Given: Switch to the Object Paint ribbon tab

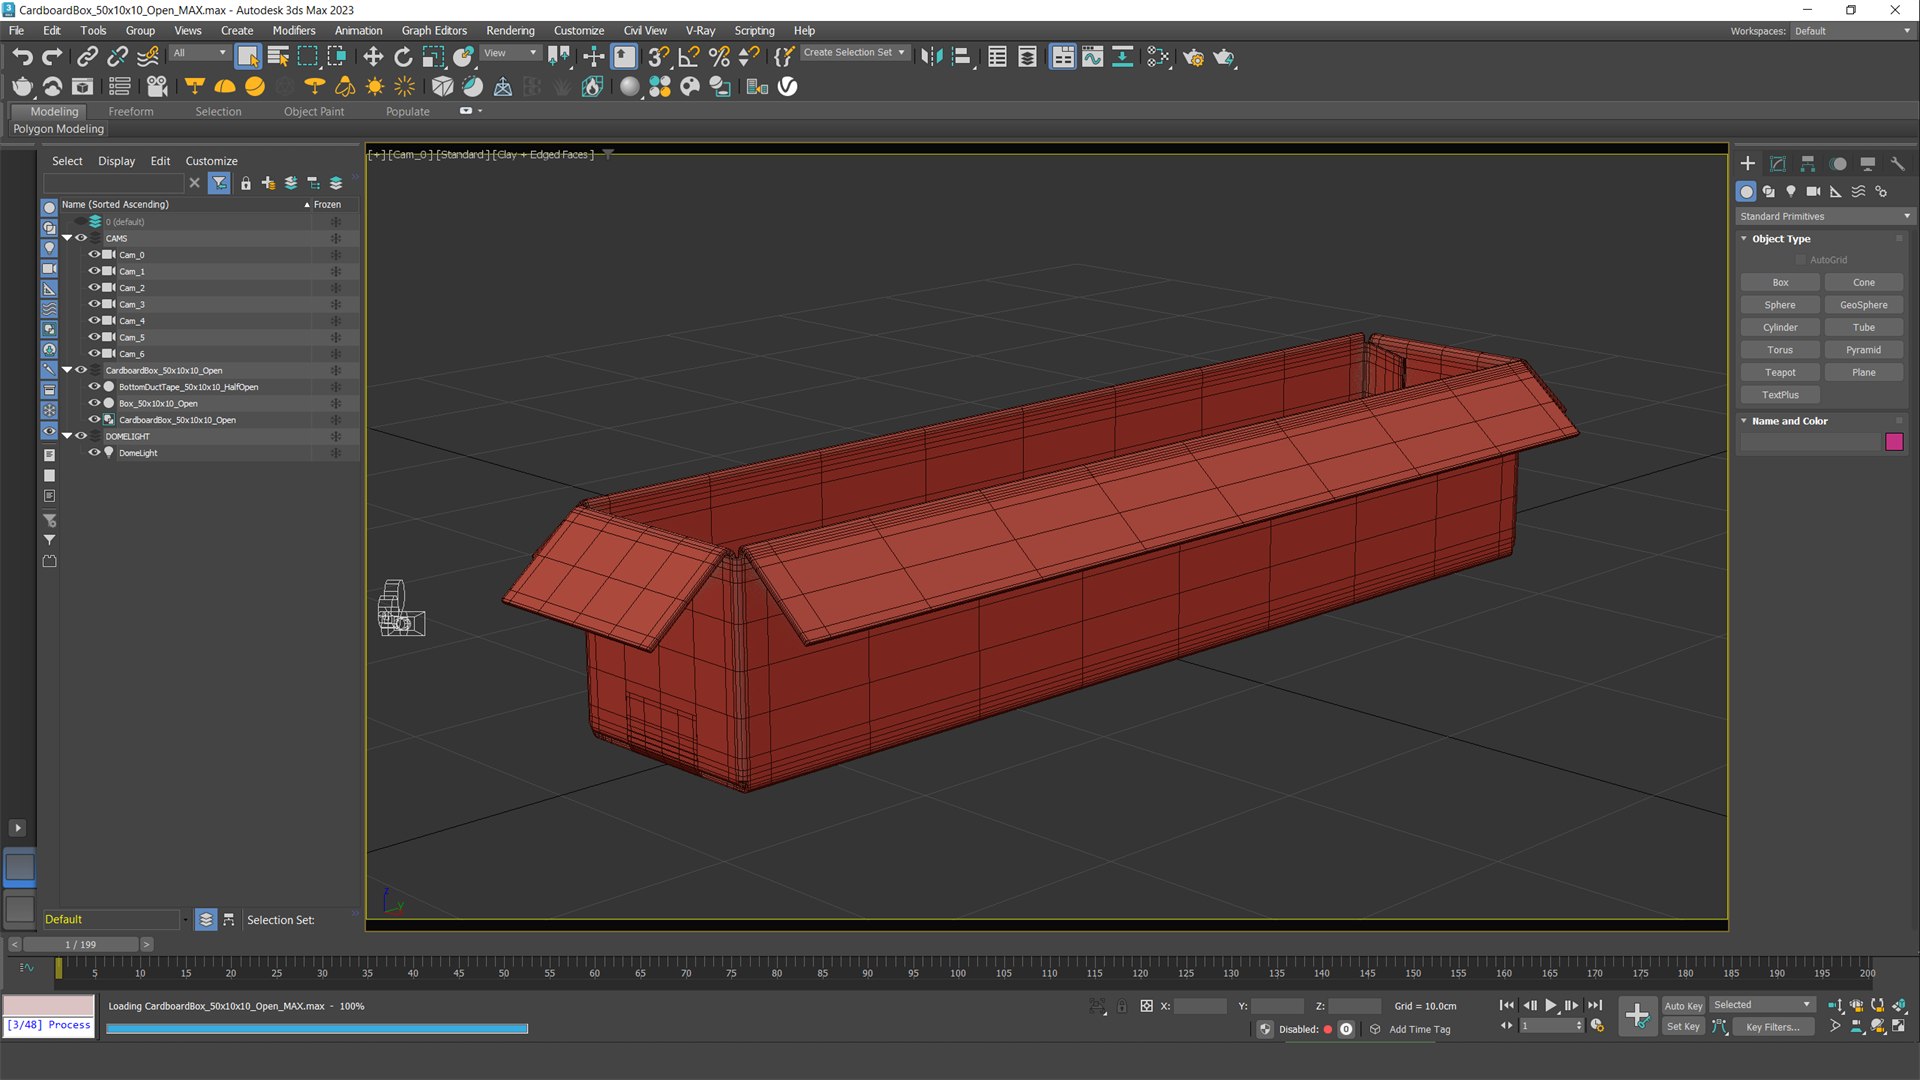Looking at the screenshot, I should pyautogui.click(x=314, y=112).
